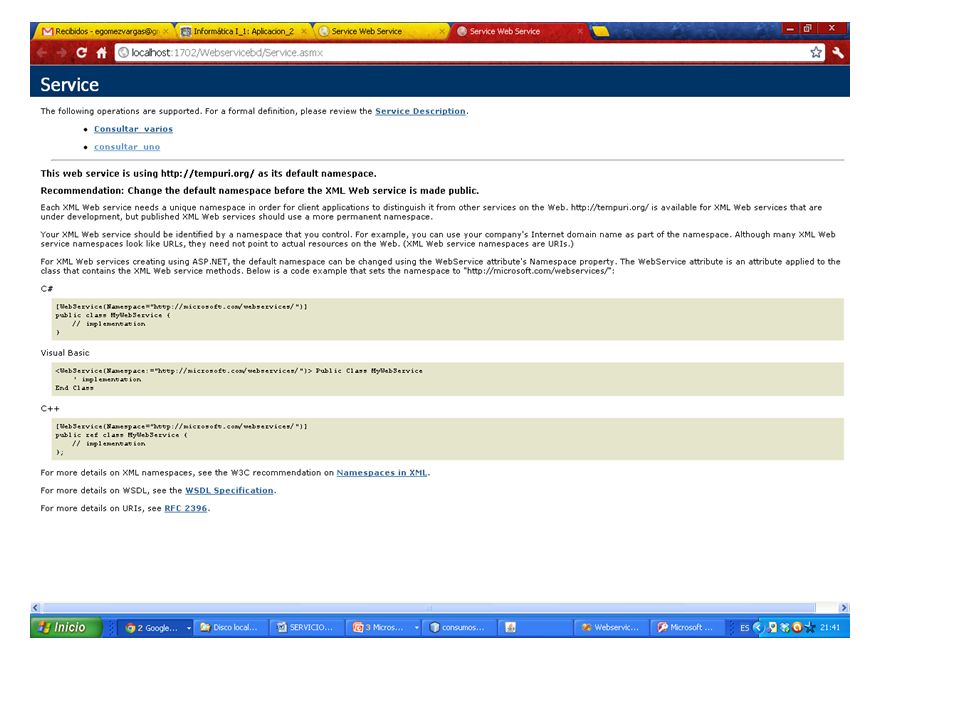Open the Service Description link
Viewport: 960px width, 720px height.
click(x=420, y=111)
